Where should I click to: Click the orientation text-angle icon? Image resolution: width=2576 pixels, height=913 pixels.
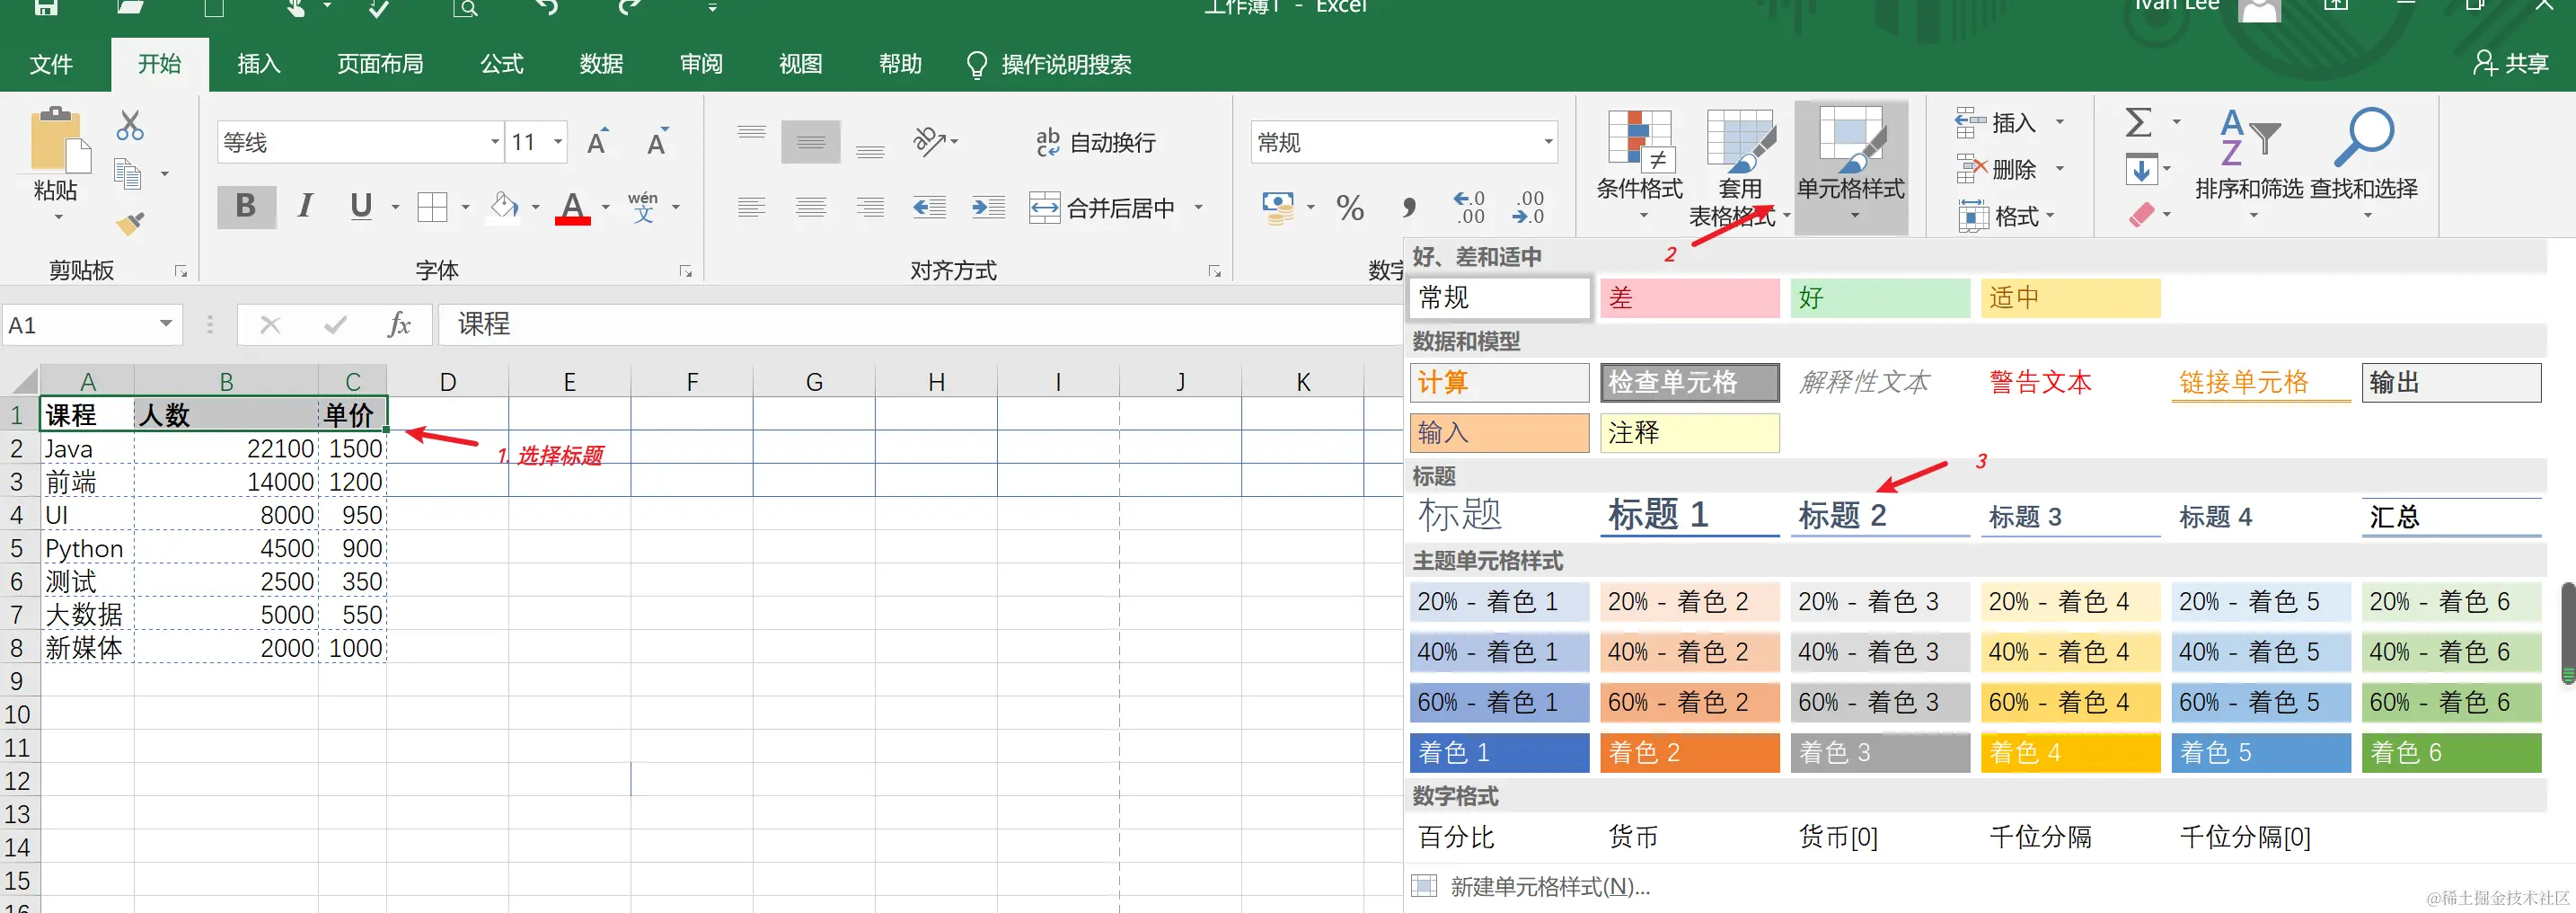(x=929, y=142)
